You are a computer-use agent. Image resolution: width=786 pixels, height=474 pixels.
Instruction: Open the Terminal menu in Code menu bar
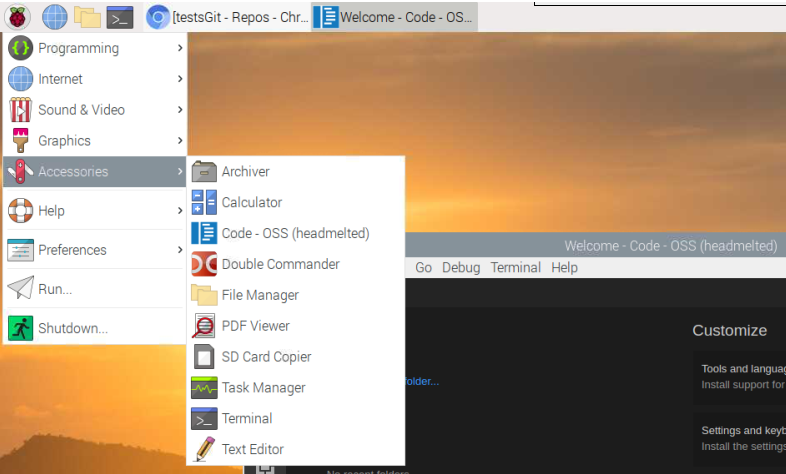tap(515, 268)
